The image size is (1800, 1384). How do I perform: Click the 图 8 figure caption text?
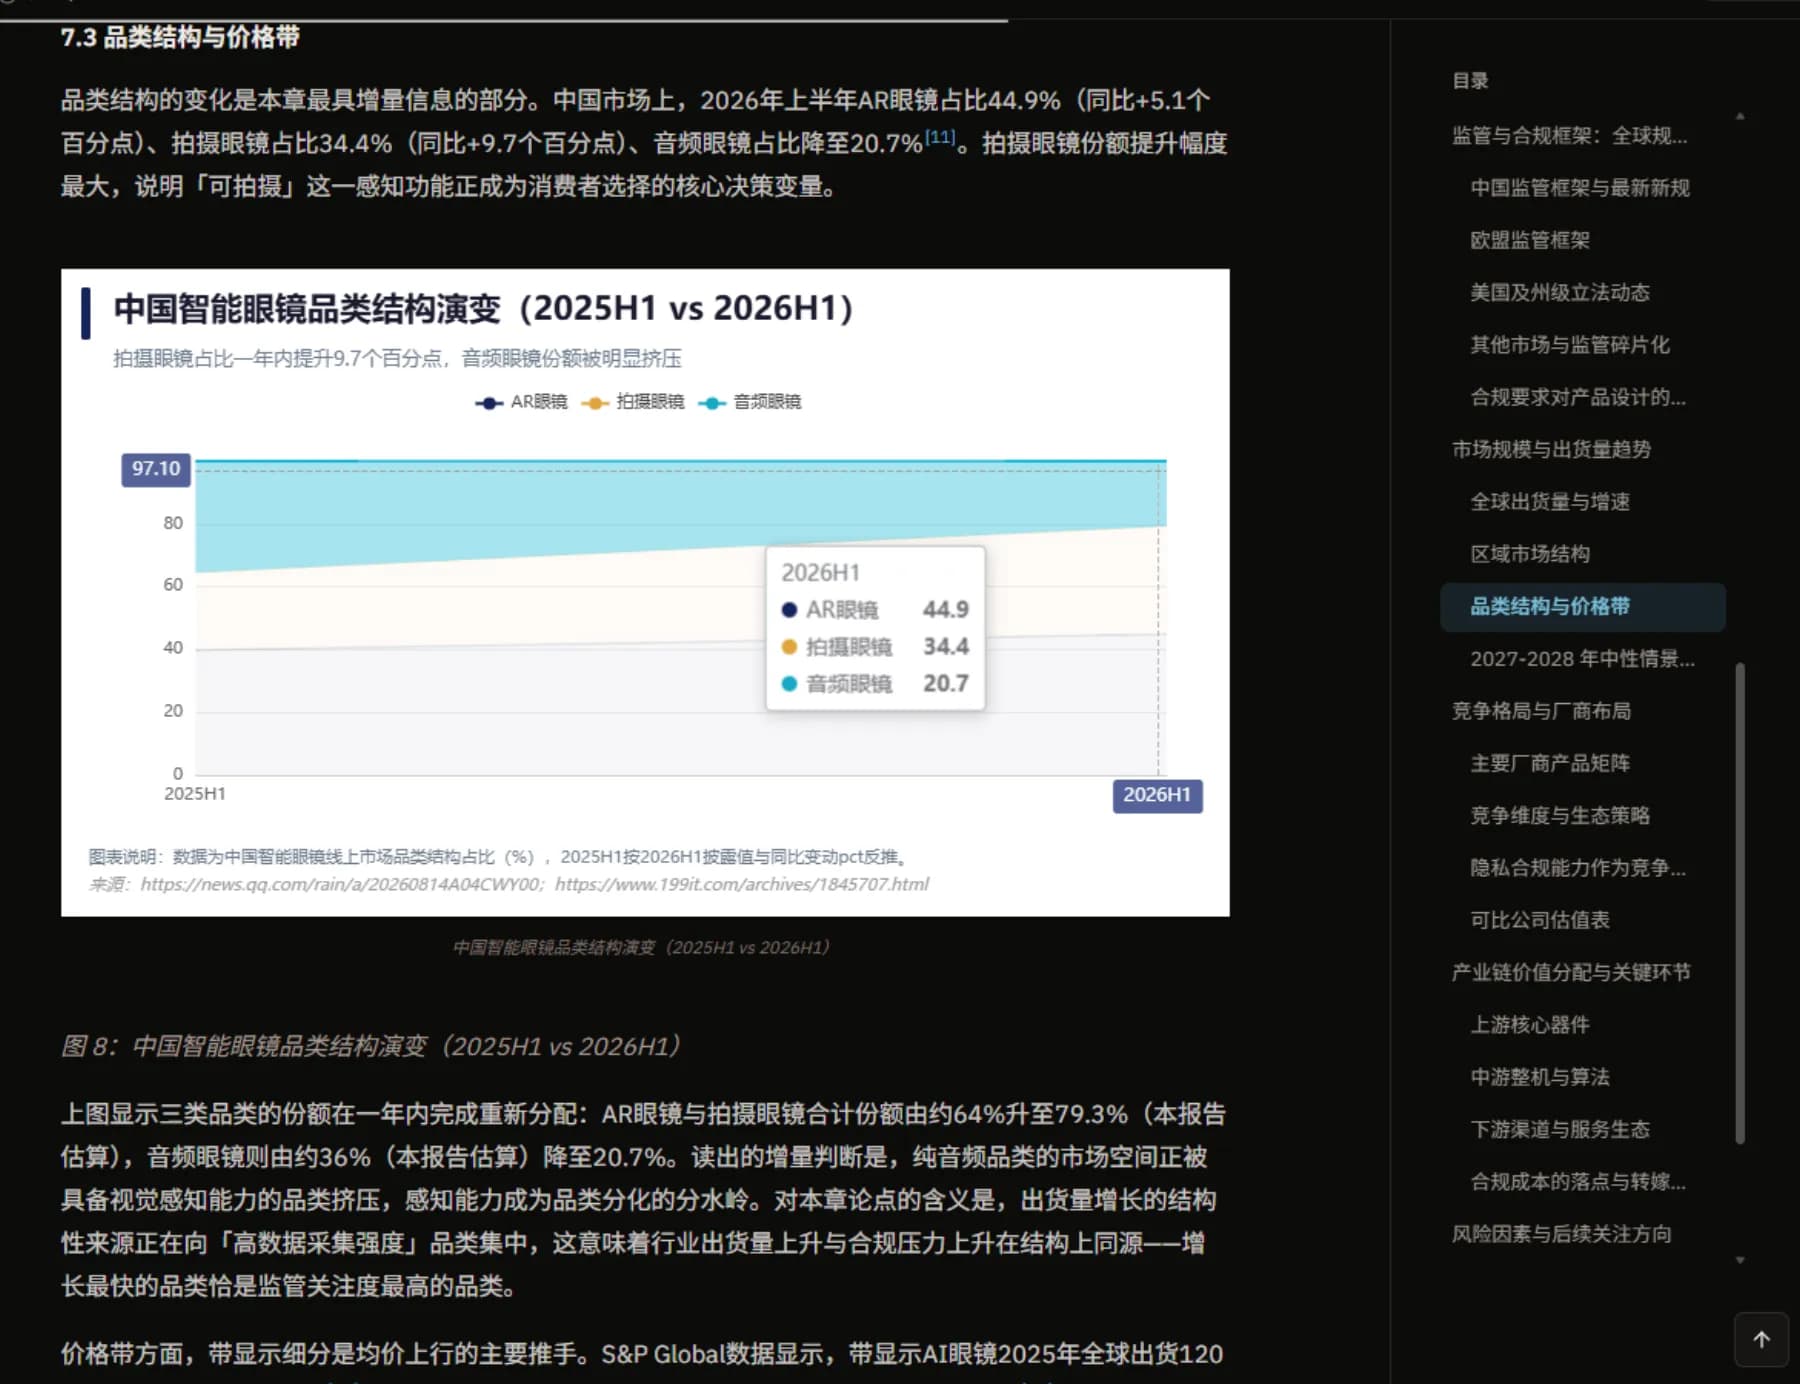coord(371,1046)
